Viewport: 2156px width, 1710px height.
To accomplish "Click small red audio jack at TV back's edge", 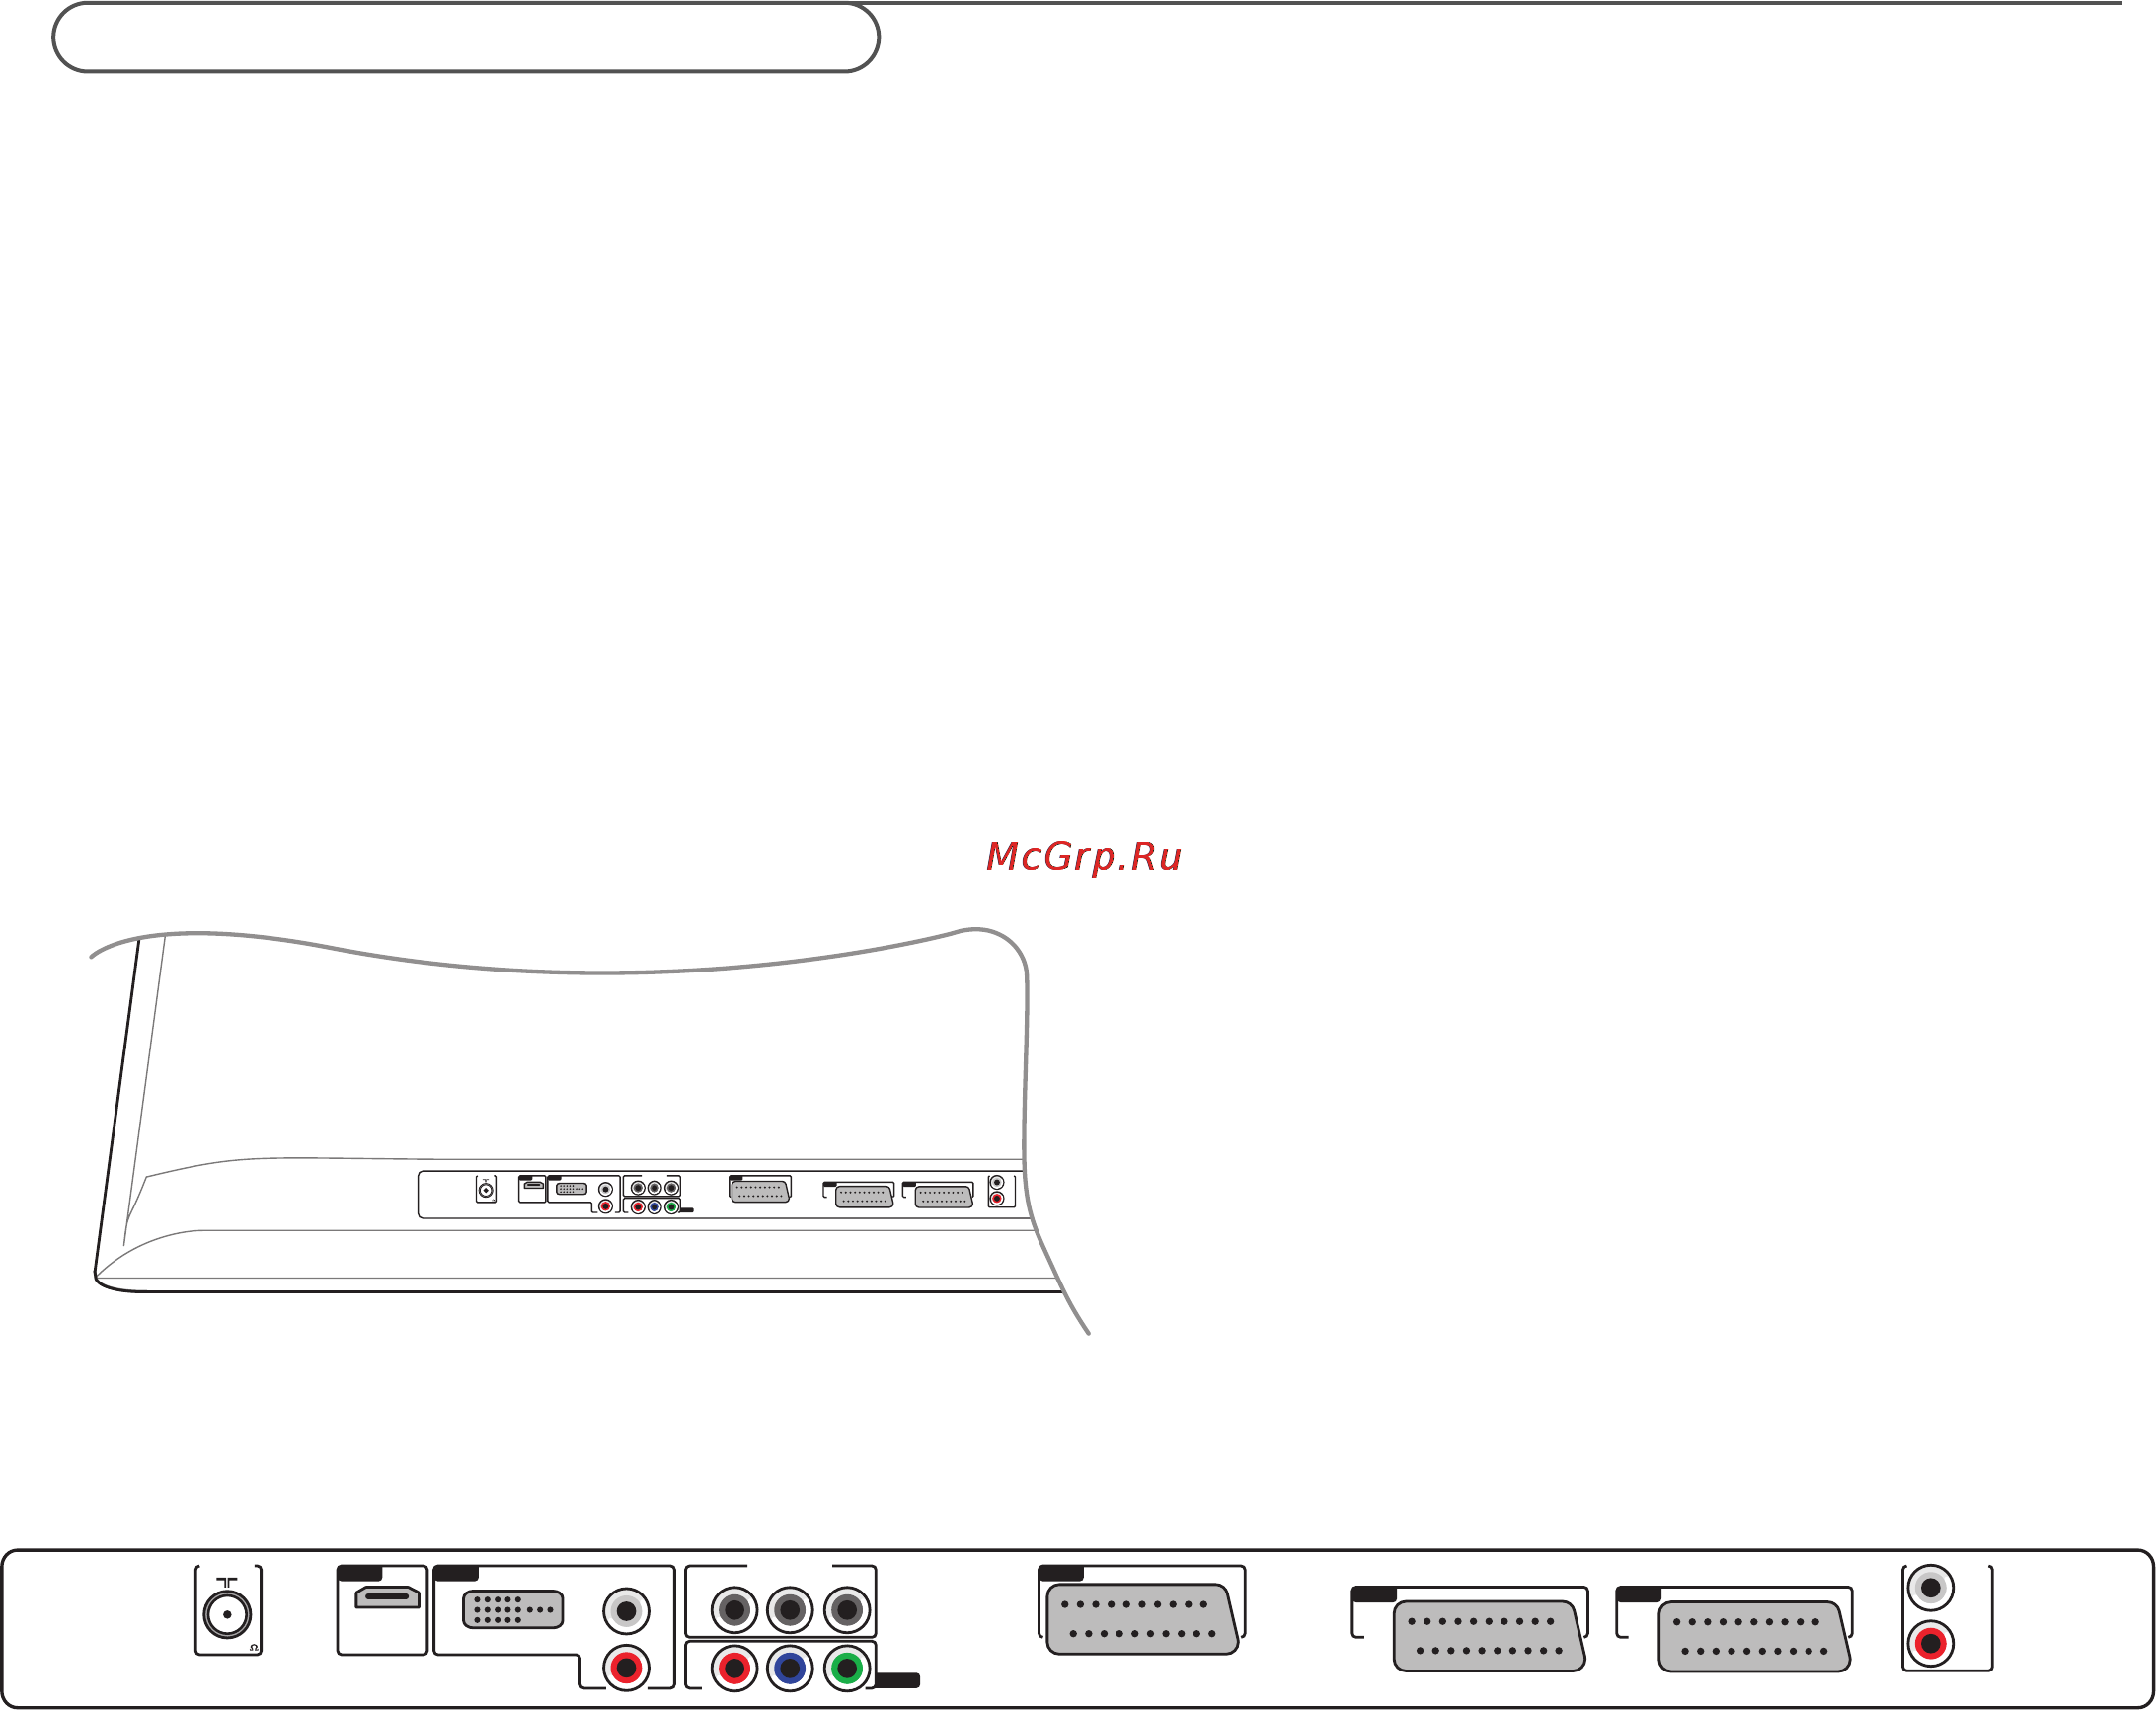I will click(997, 1199).
